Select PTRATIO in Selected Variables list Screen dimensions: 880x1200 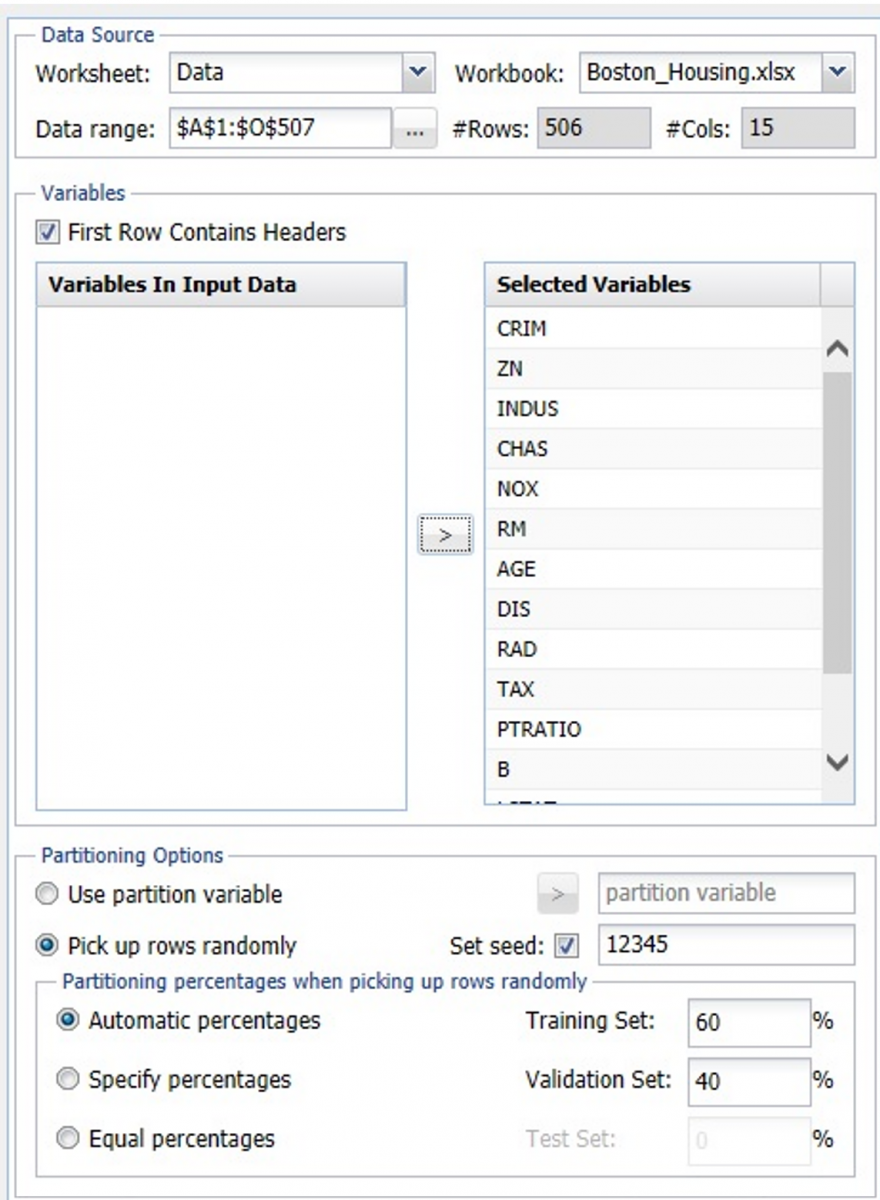coord(539,730)
